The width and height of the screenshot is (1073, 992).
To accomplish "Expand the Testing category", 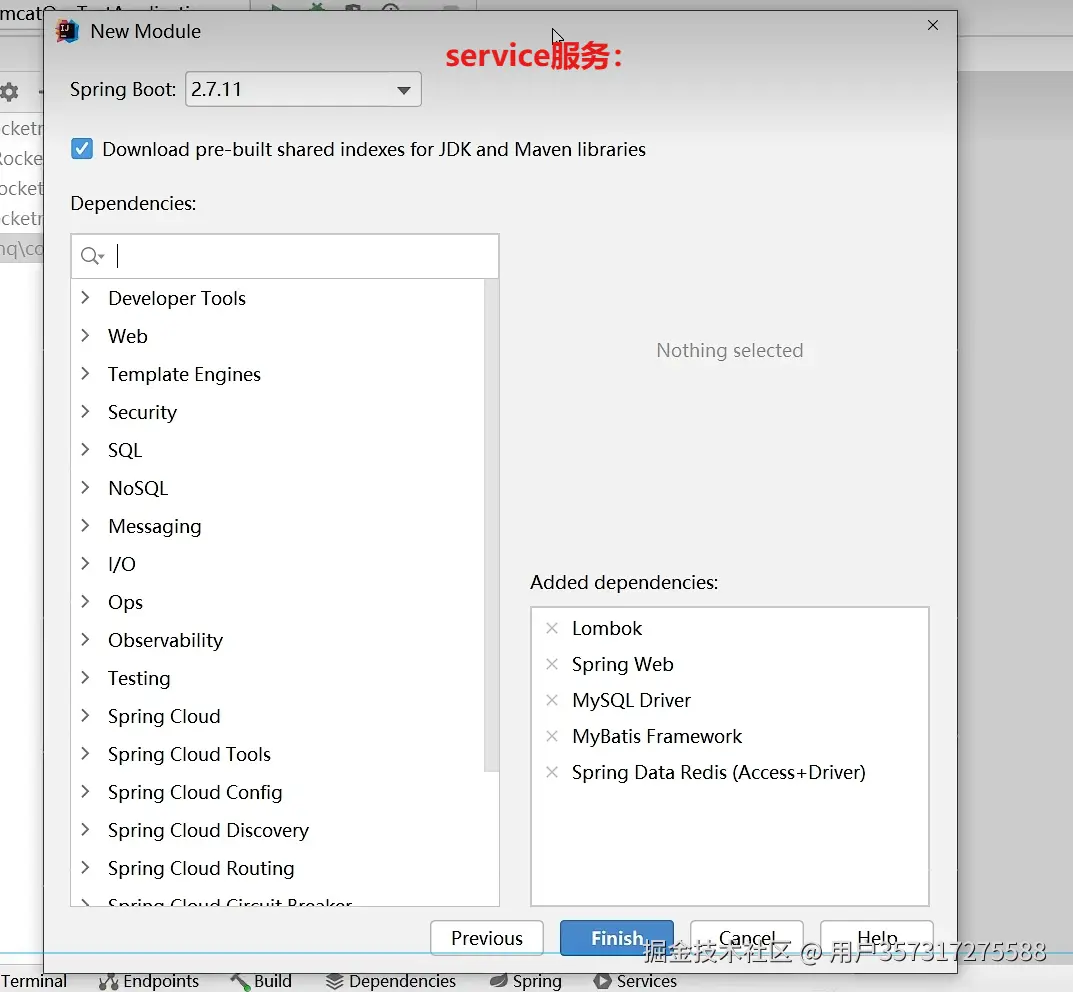I will (x=86, y=677).
